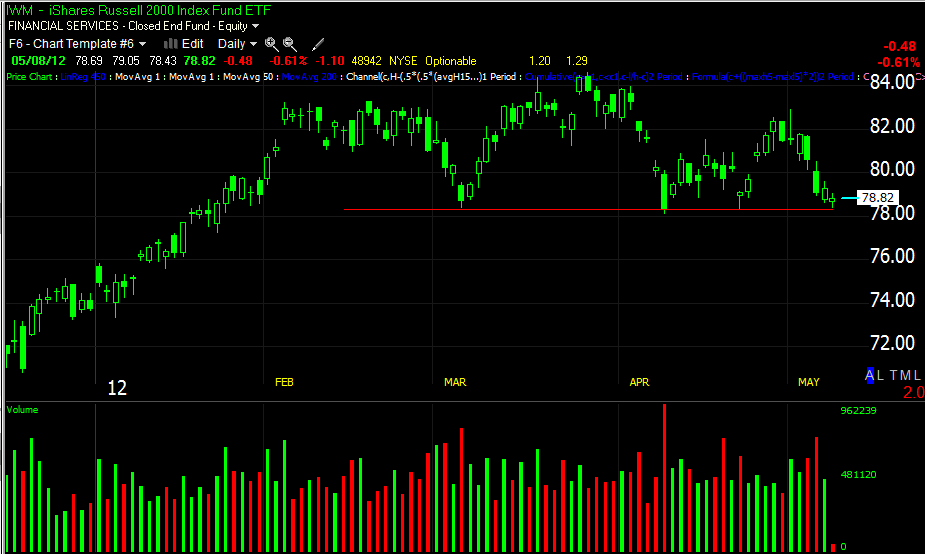925x554 pixels.
Task: Click the Cumulative 2 Period indicator label
Action: click(x=603, y=77)
